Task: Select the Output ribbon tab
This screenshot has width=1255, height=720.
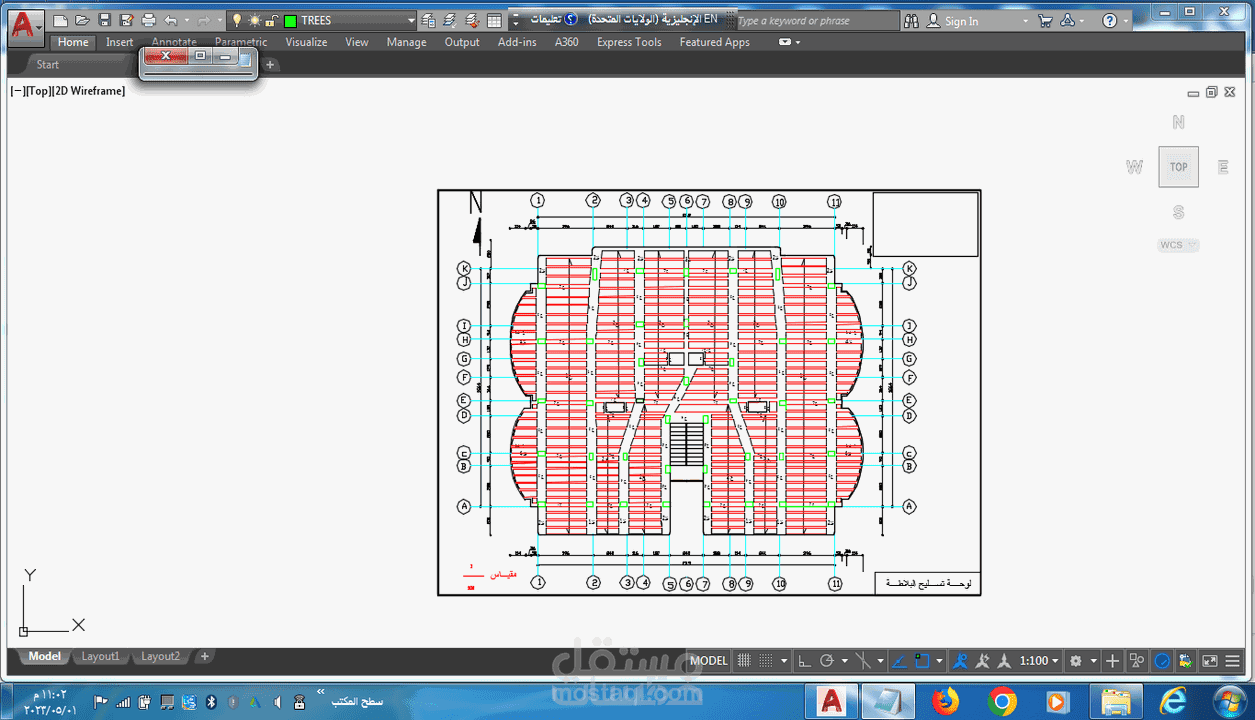Action: click(x=462, y=42)
